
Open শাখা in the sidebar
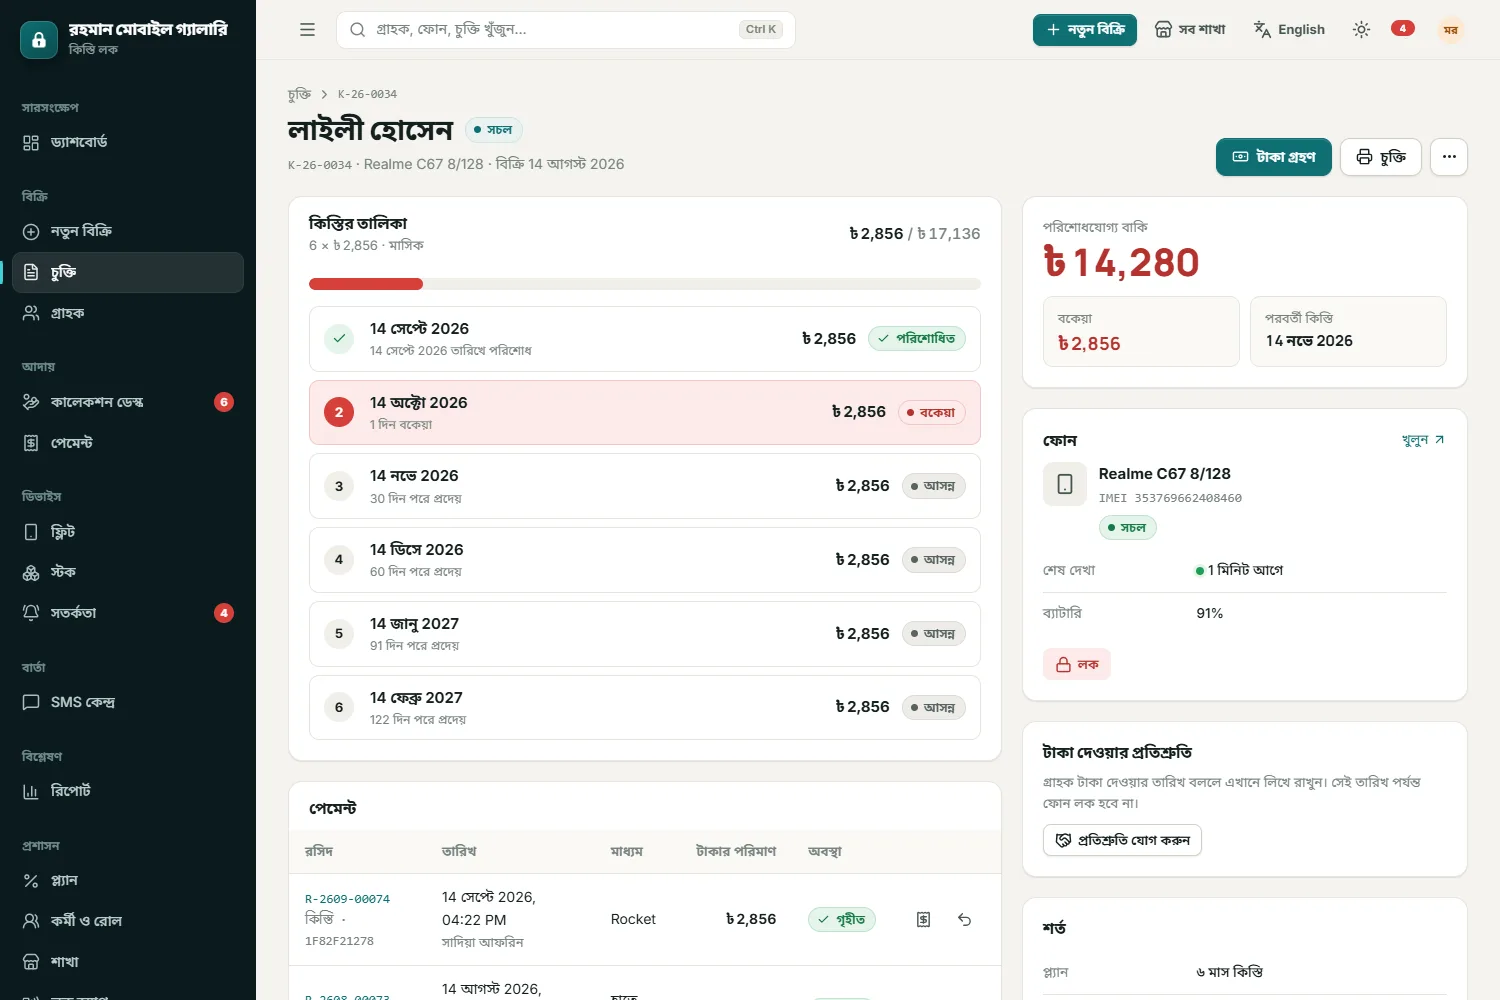[128, 962]
